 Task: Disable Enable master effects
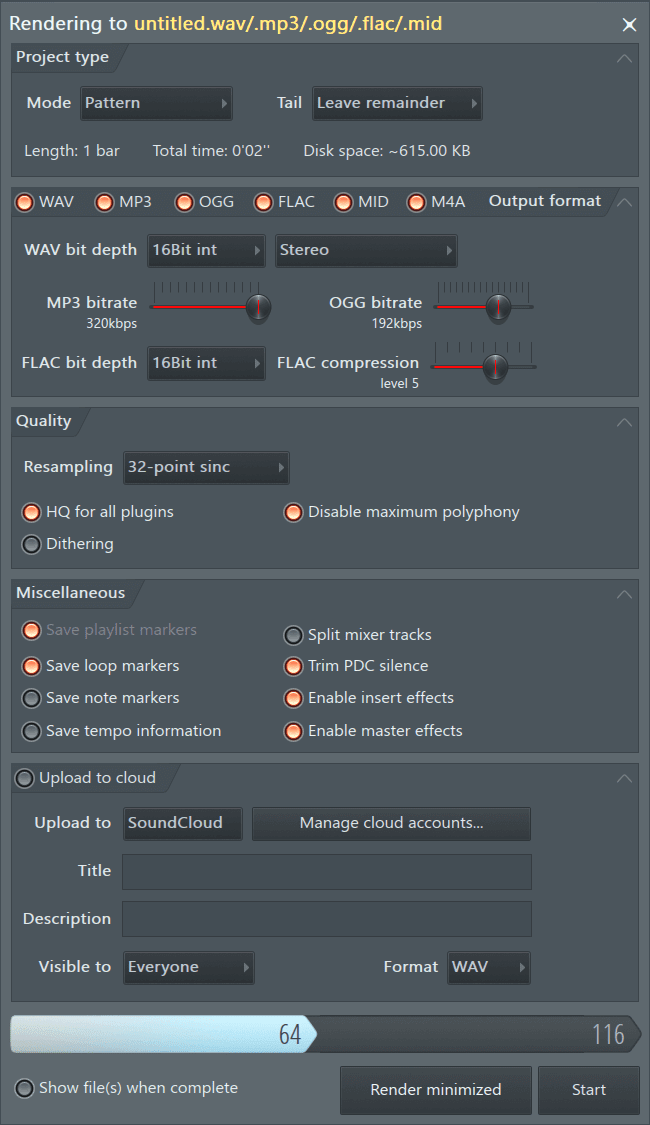coord(293,730)
